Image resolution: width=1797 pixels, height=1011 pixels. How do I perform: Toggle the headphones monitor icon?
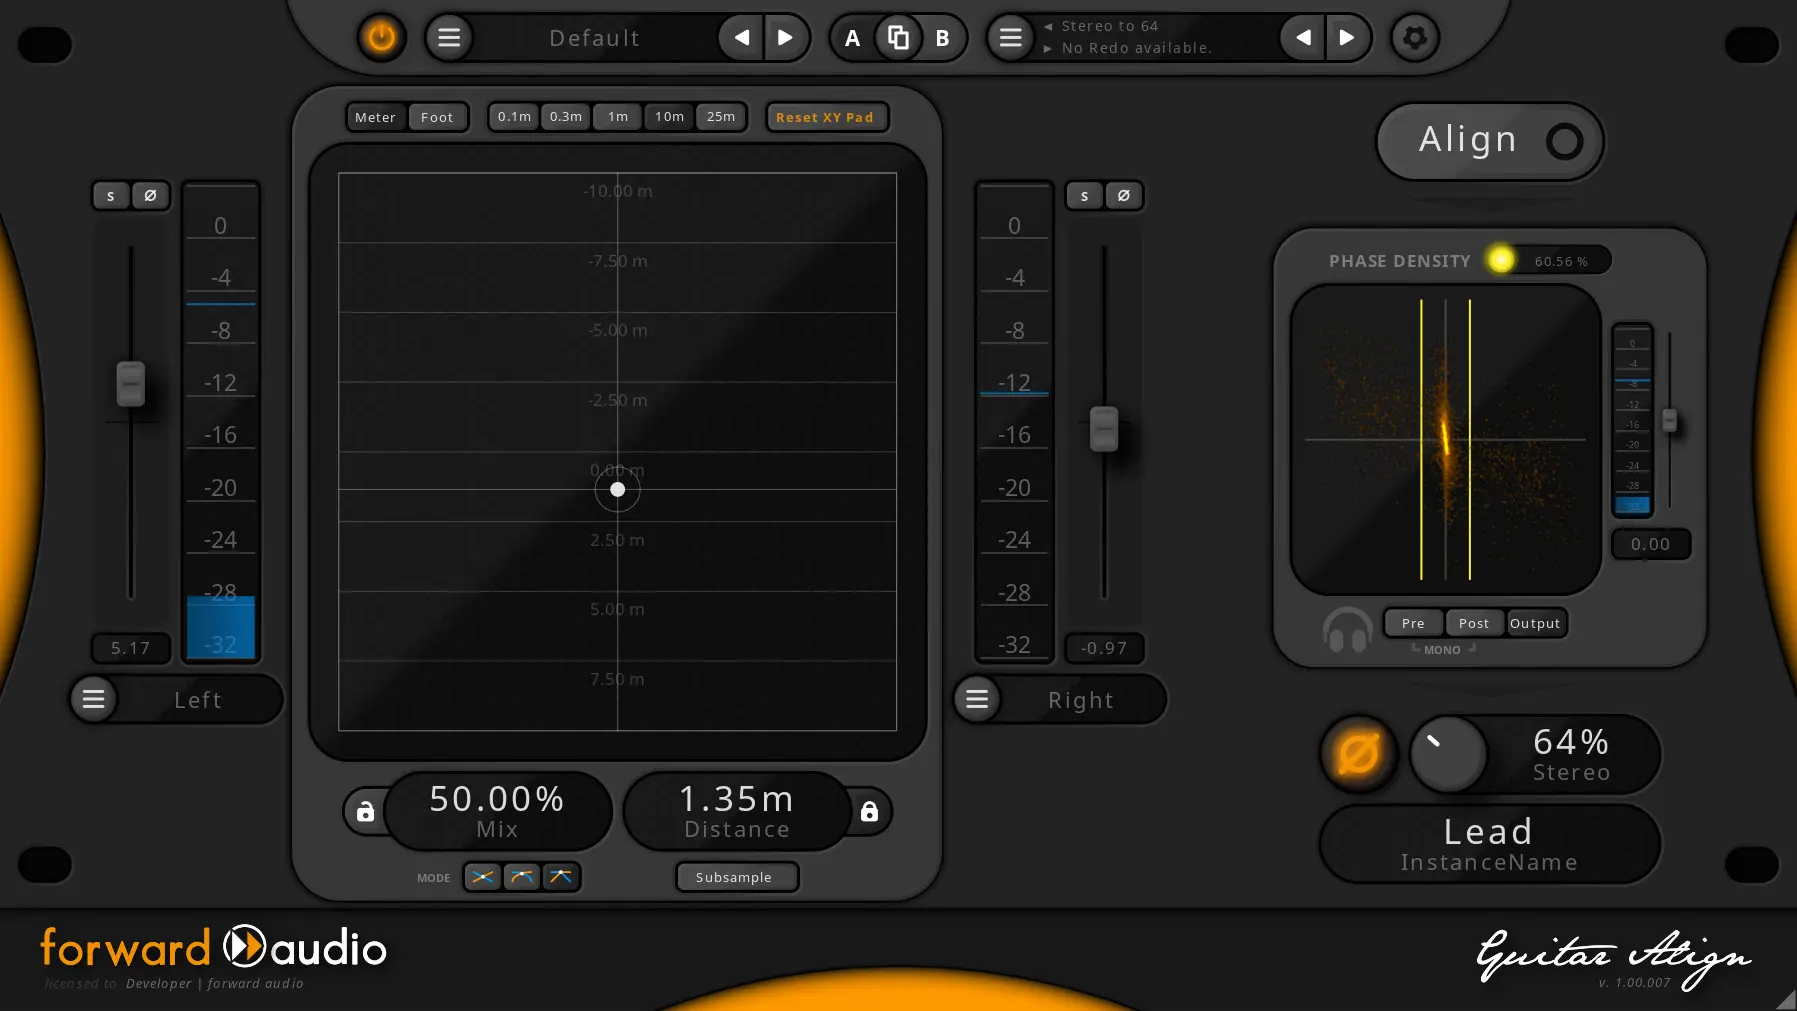(1346, 630)
